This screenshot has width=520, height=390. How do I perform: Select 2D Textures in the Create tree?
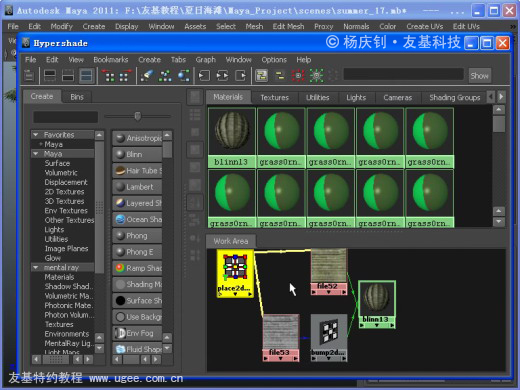[64, 192]
